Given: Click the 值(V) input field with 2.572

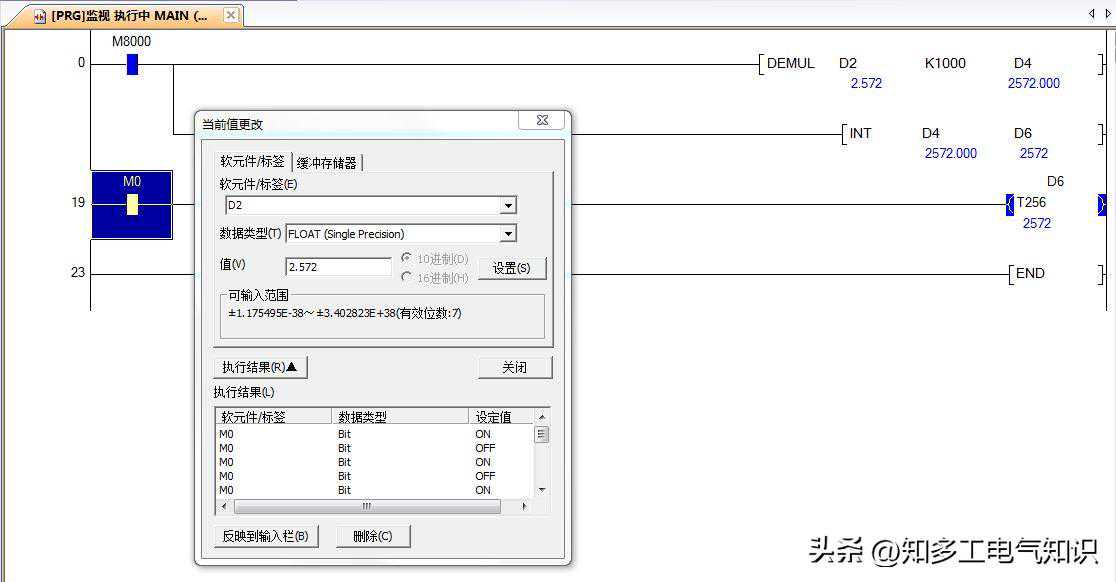Looking at the screenshot, I should [x=338, y=267].
